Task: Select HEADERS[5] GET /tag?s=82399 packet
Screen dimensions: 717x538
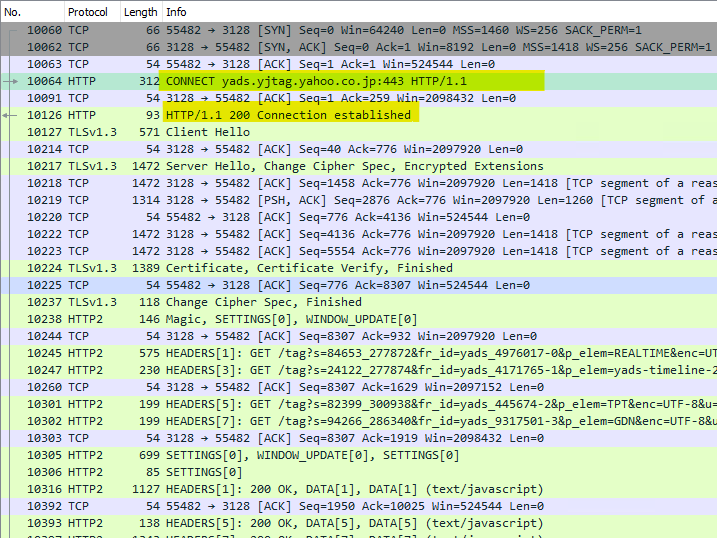Action: pos(358,404)
